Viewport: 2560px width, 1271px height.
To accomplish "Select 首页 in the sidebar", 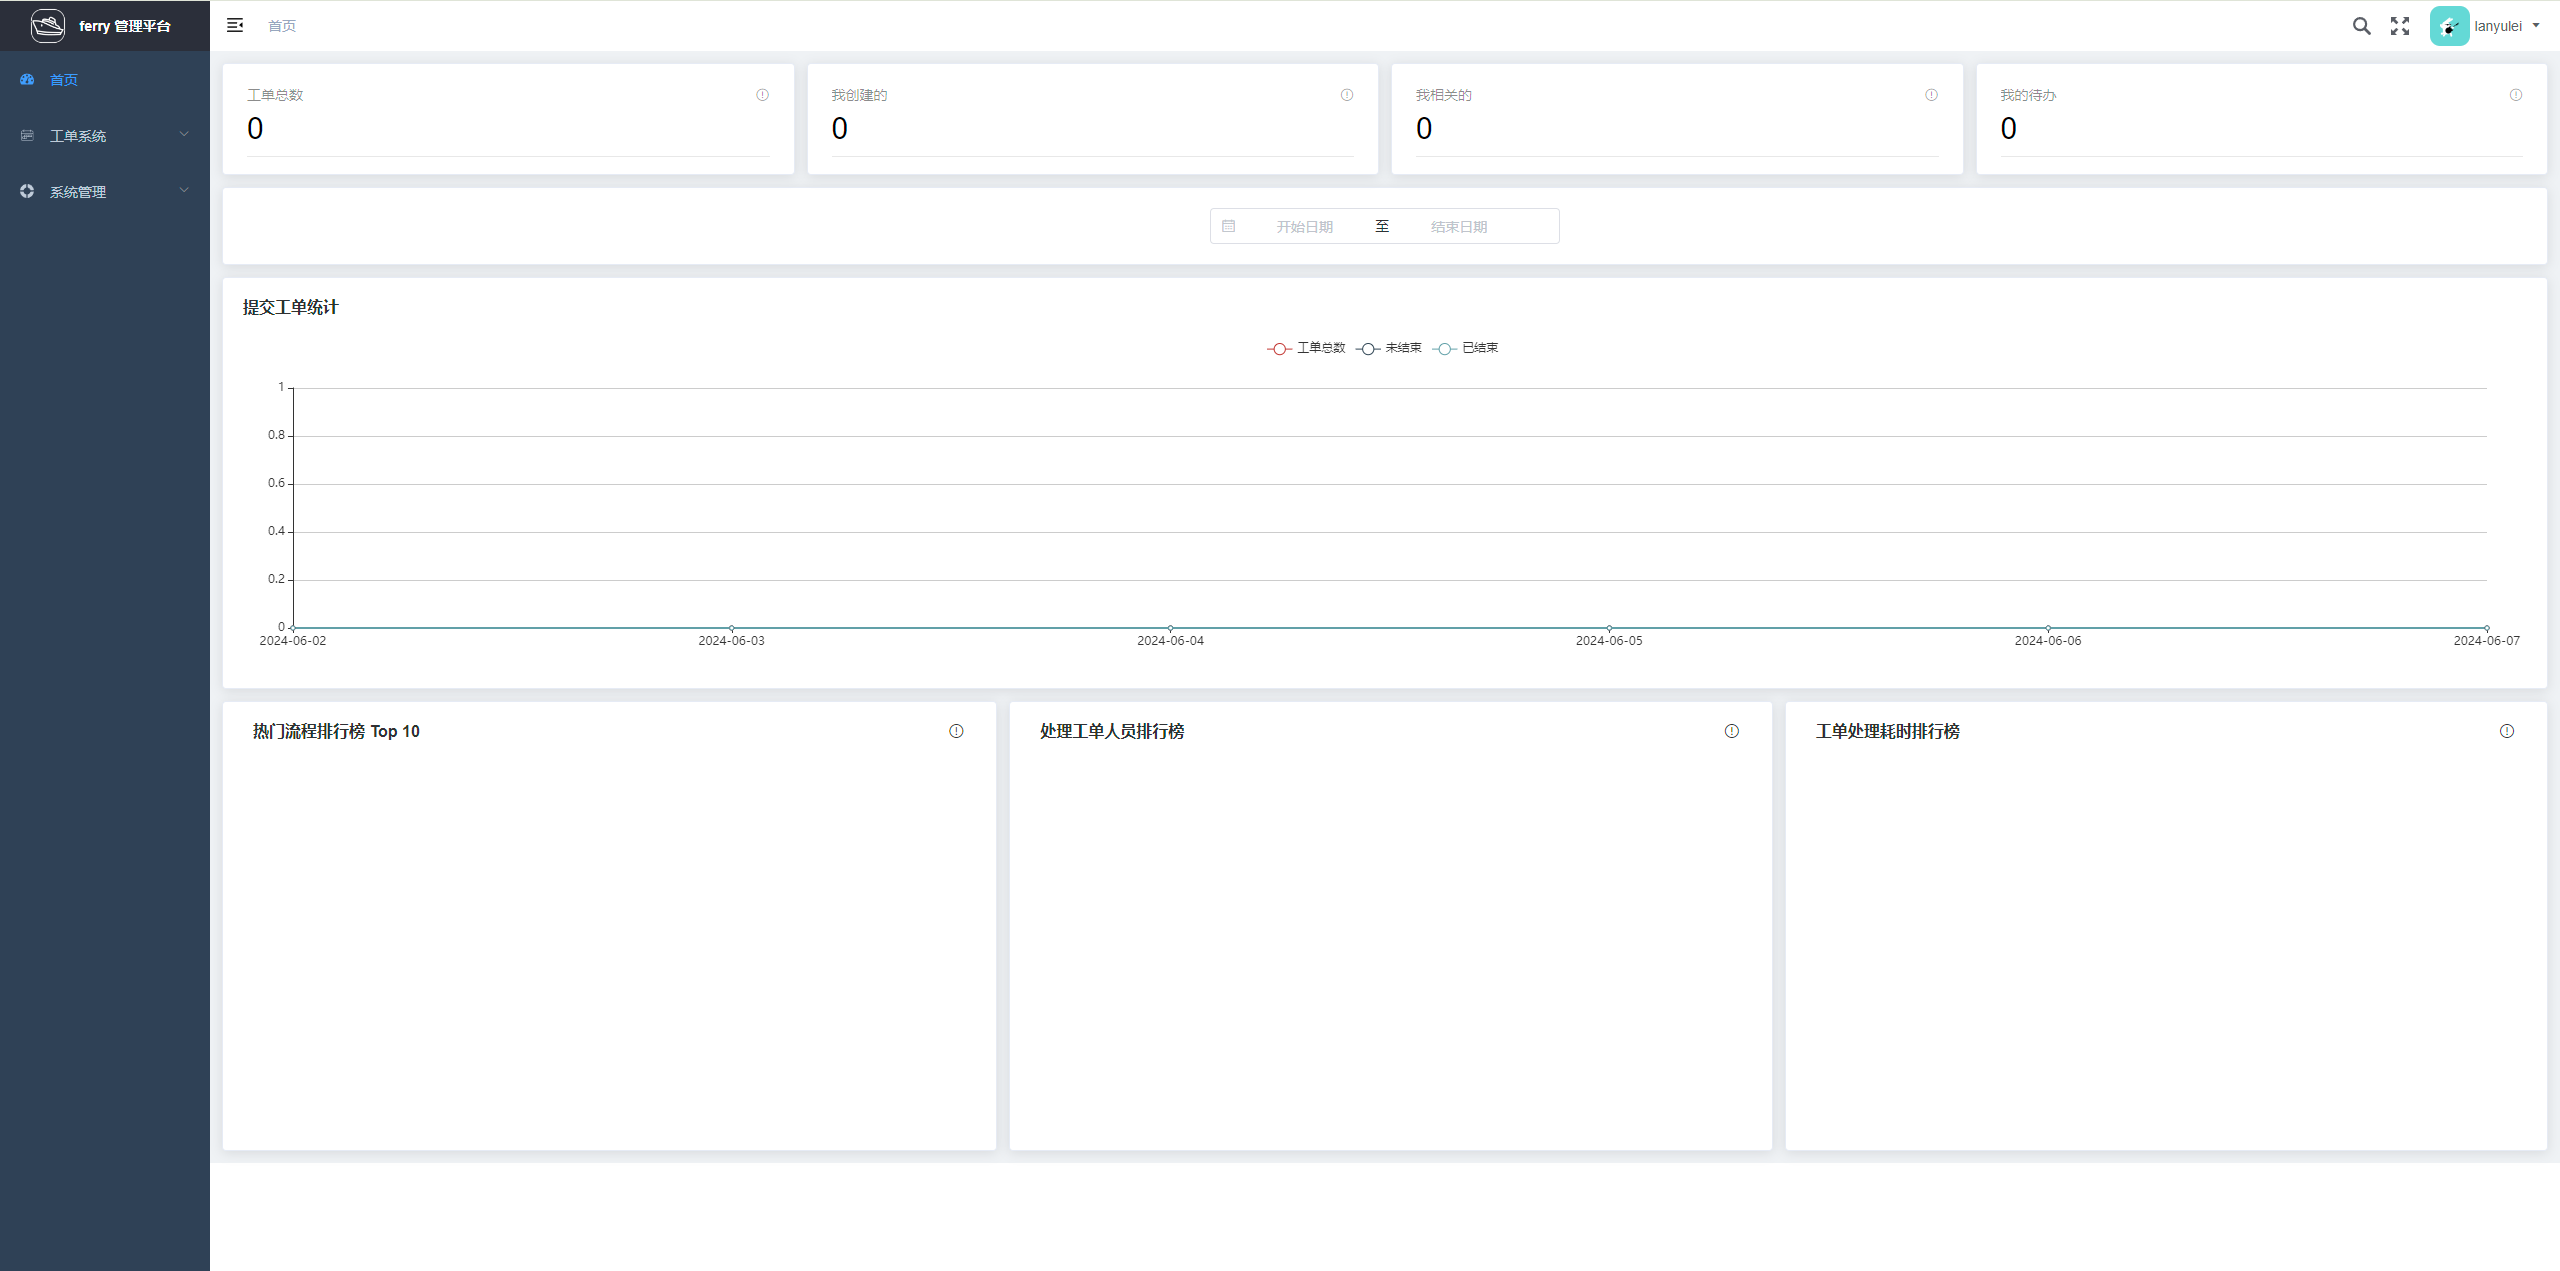I will click(64, 79).
